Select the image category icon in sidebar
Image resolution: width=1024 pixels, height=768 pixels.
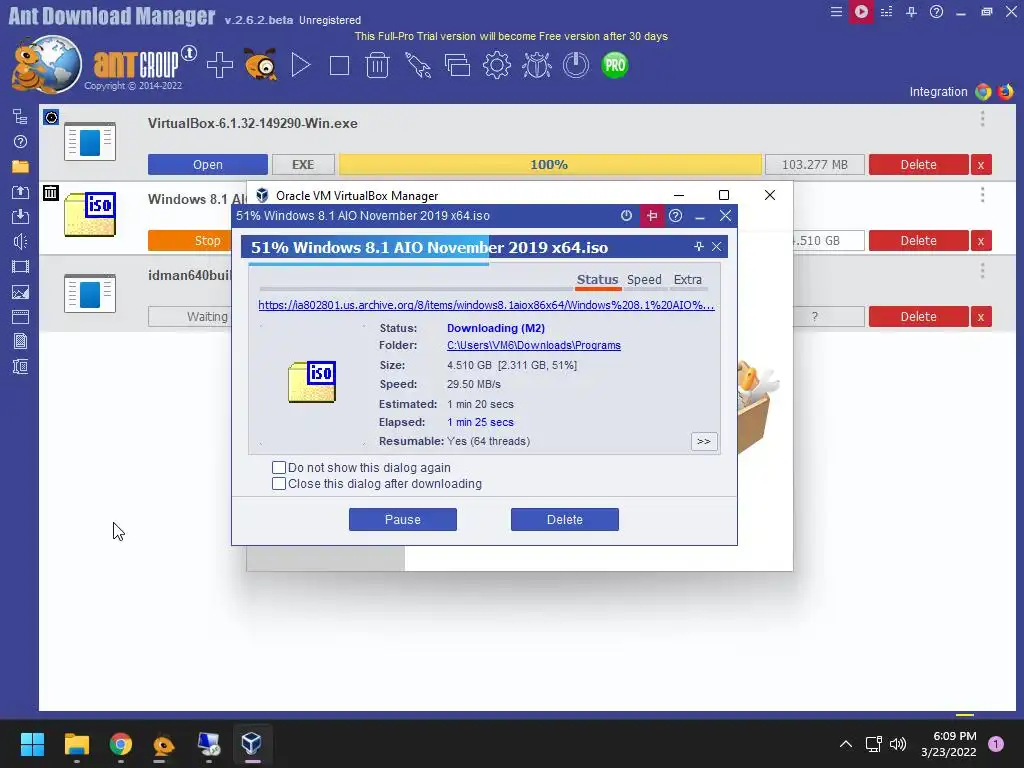(20, 293)
